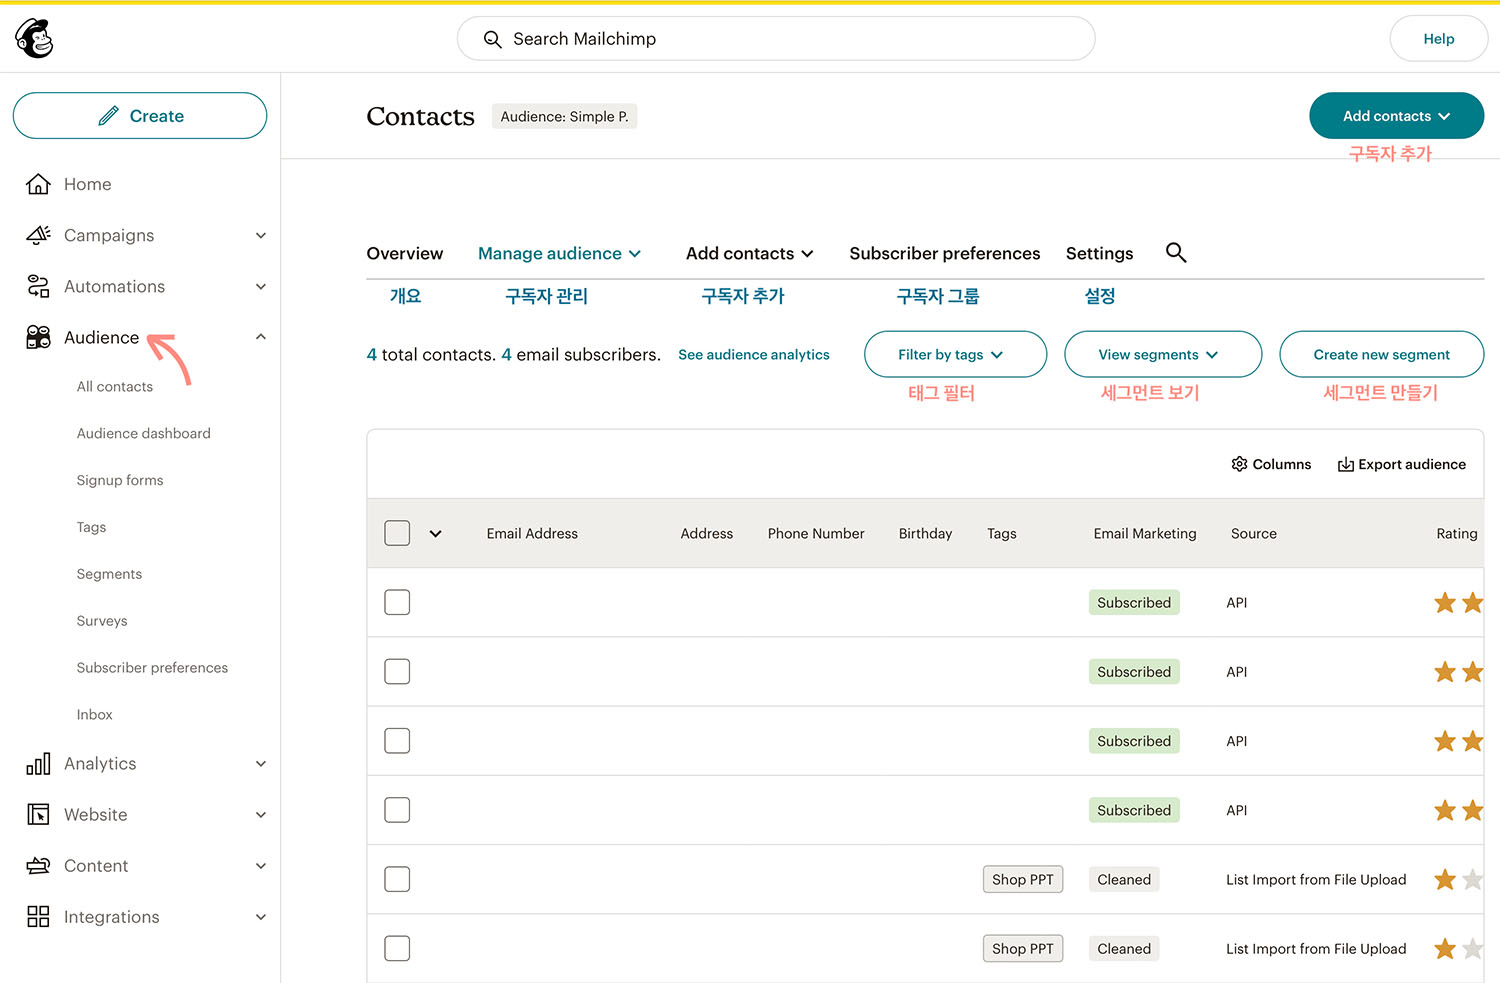Open Surveys in the sidebar

102,621
